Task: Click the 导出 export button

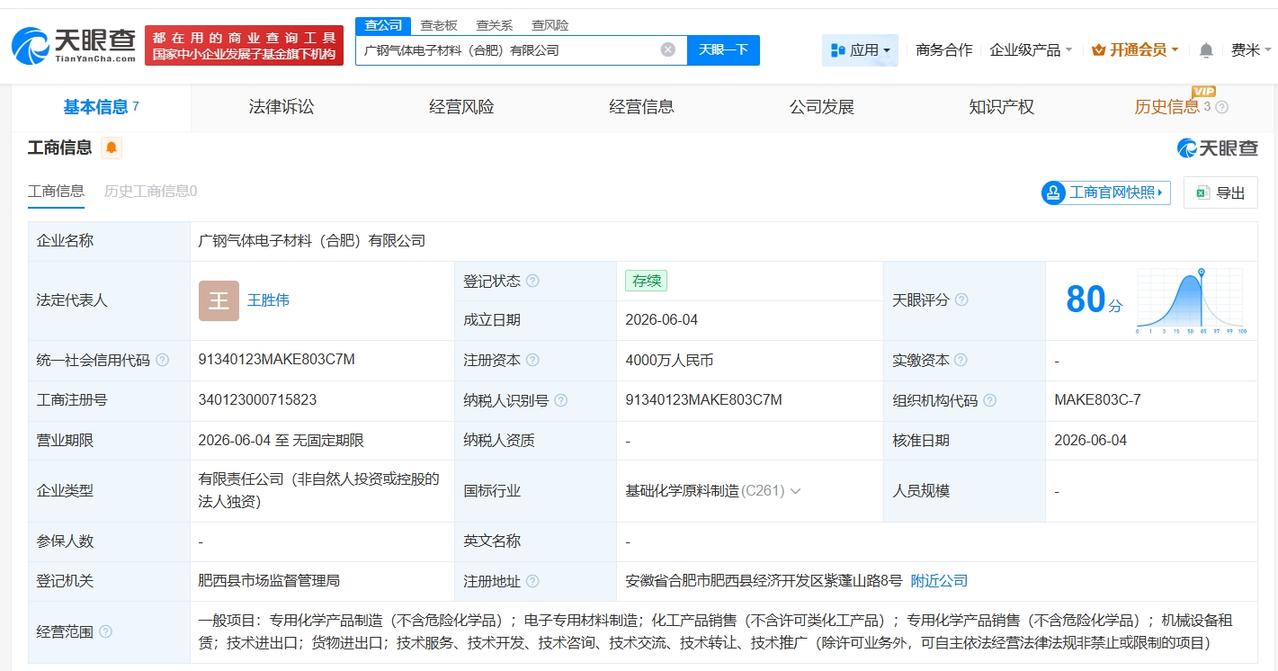Action: coord(1221,193)
